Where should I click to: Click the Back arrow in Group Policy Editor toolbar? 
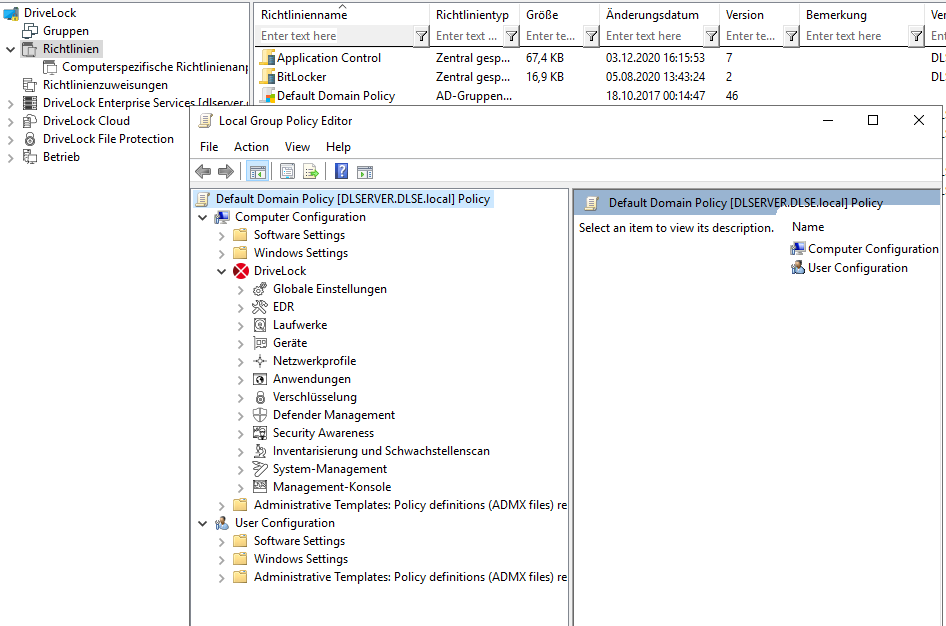pyautogui.click(x=203, y=172)
